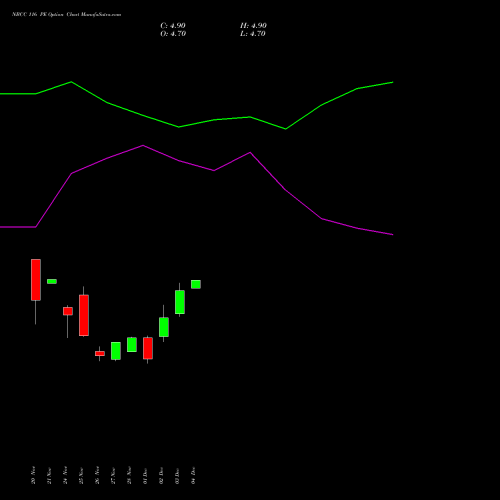Image resolution: width=500 pixels, height=500 pixels.
Task: Select the 24 Nov red candlestick
Action: (x=68, y=311)
